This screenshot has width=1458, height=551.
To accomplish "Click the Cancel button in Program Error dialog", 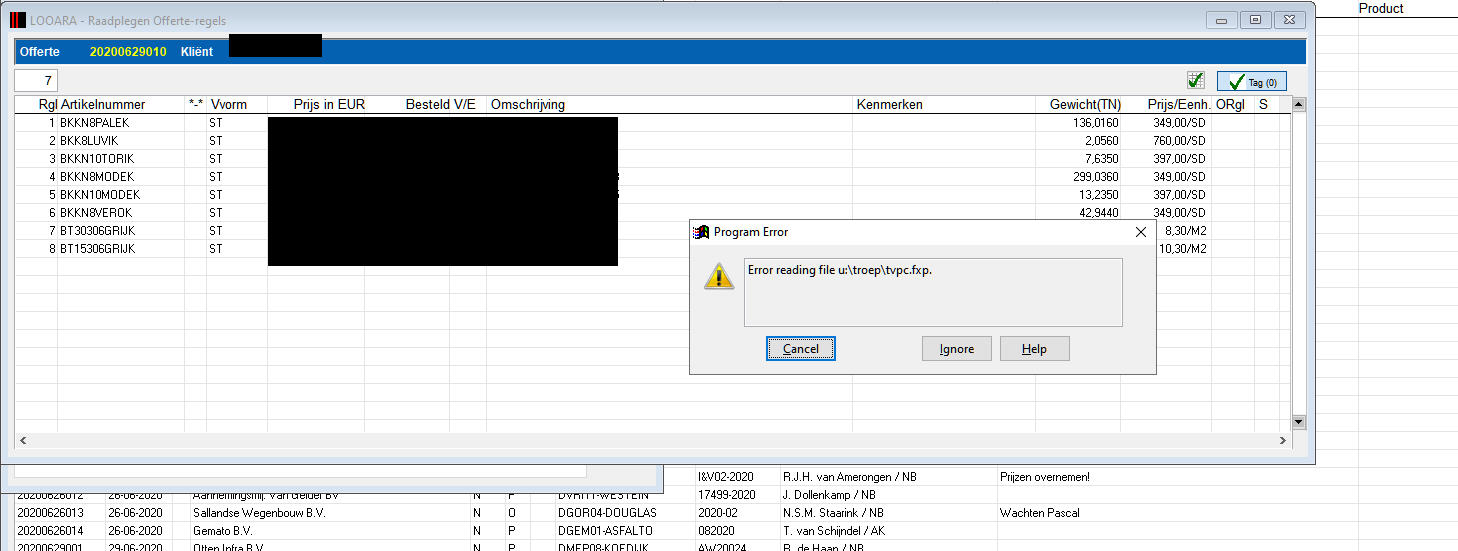I will click(x=801, y=348).
